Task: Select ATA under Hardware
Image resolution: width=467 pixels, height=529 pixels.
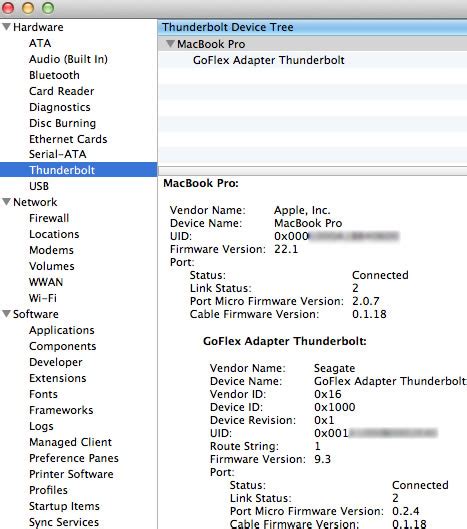Action: (x=40, y=43)
